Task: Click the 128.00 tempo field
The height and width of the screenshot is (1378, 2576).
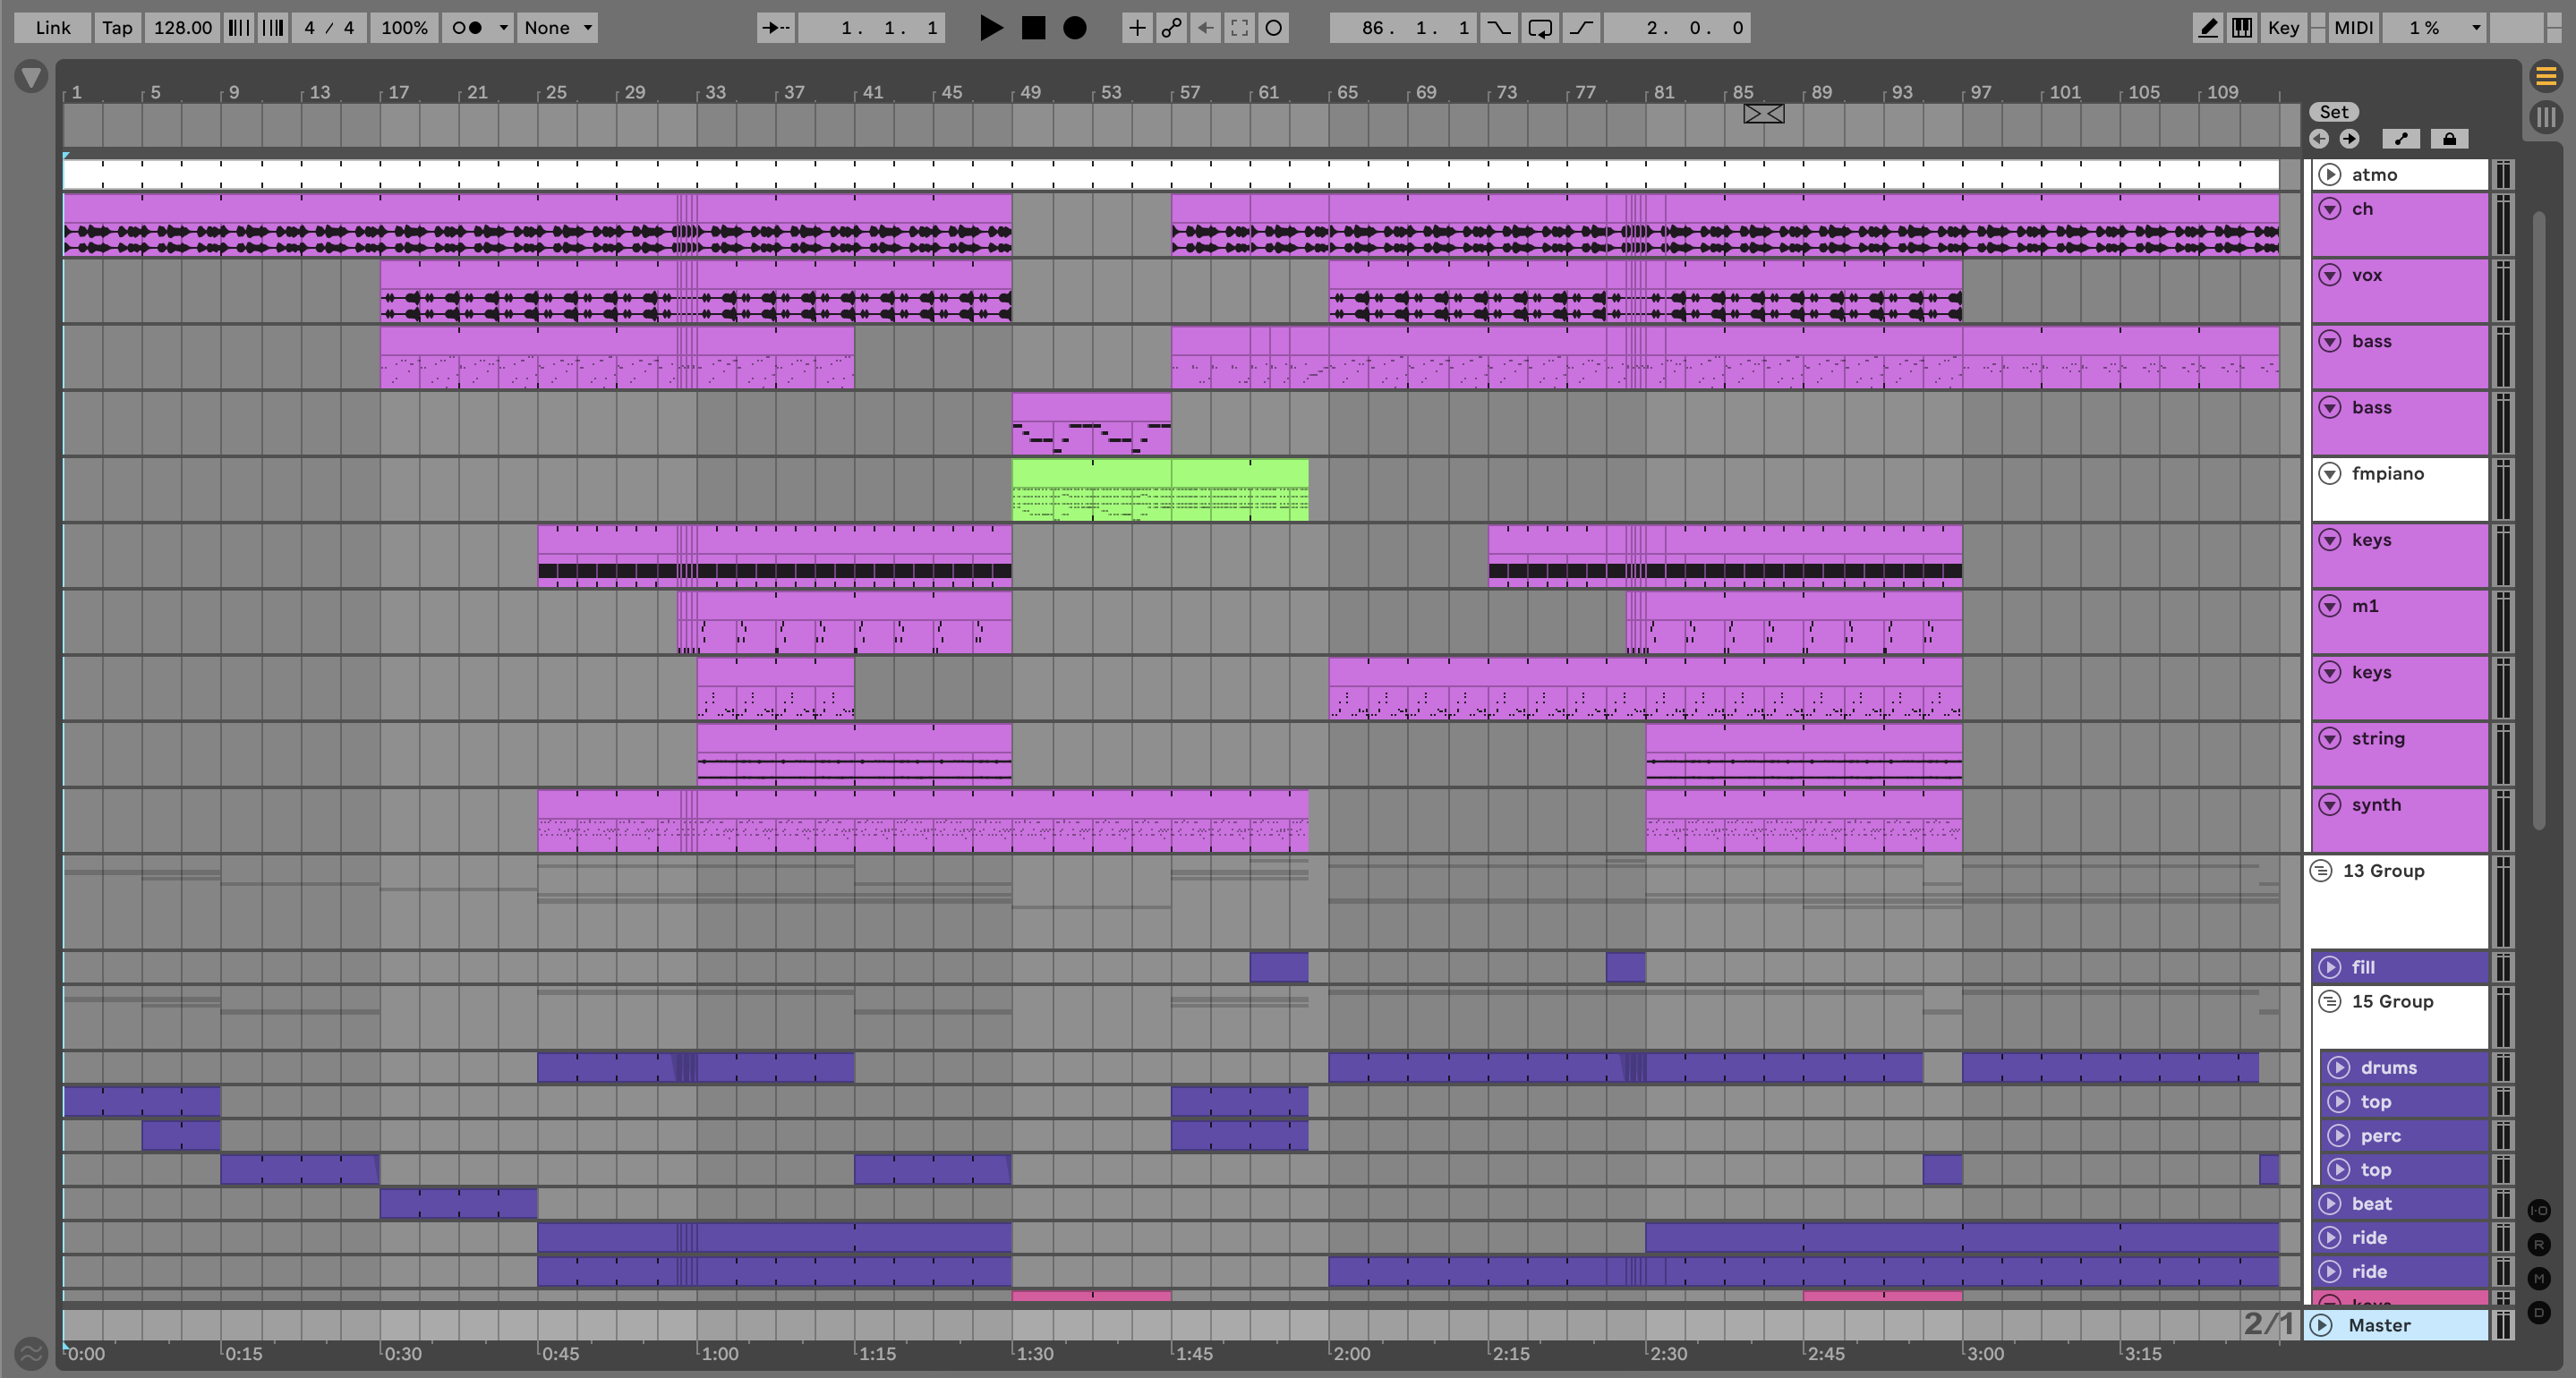Action: (182, 28)
